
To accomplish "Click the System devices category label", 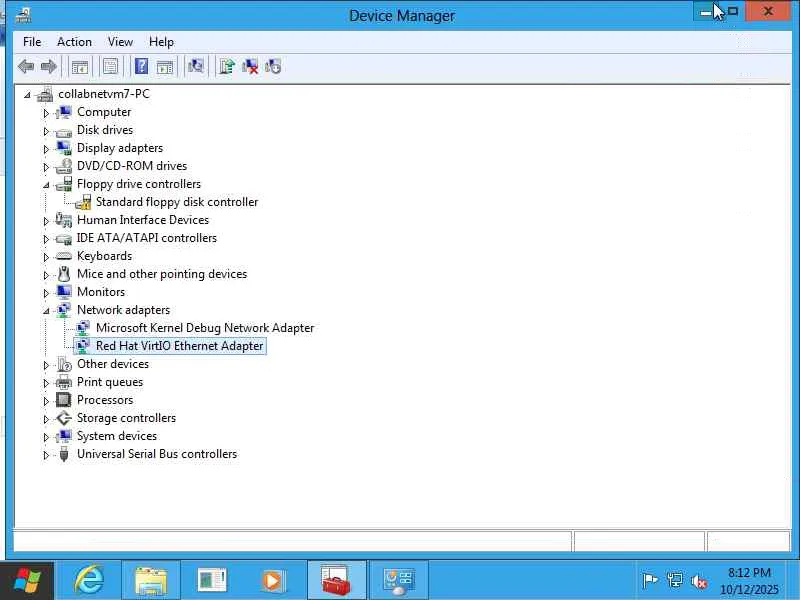I will click(117, 436).
